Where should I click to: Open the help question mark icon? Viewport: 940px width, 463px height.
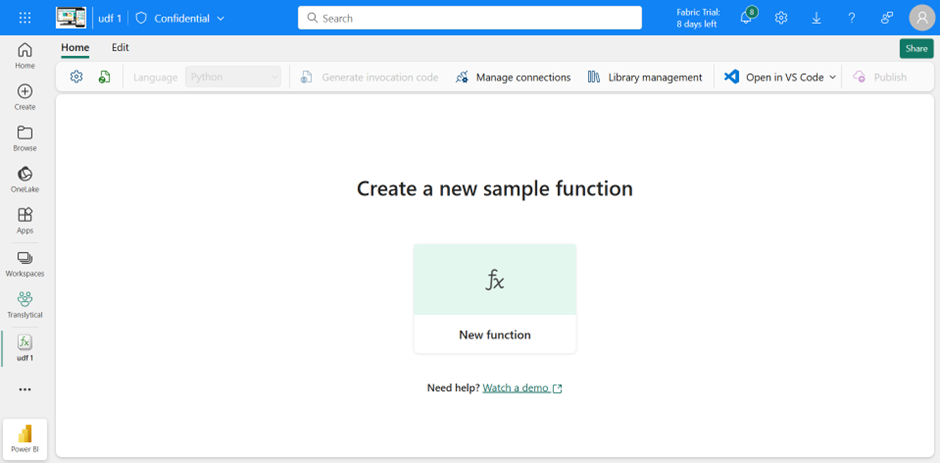pyautogui.click(x=851, y=18)
